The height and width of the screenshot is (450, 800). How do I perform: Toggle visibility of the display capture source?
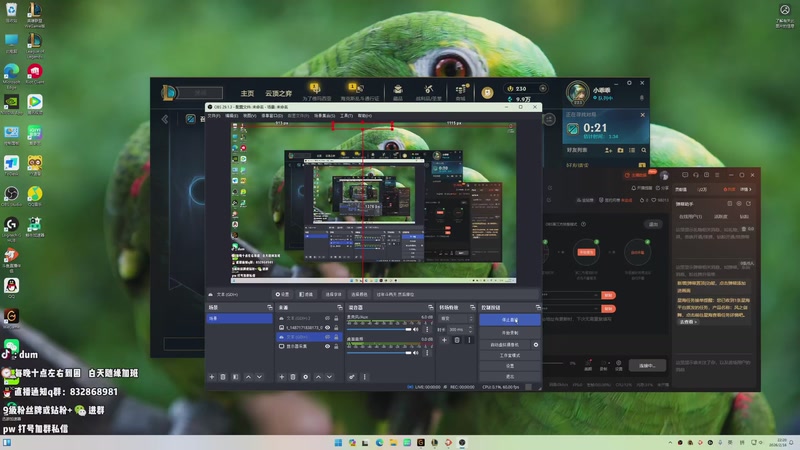click(x=327, y=346)
